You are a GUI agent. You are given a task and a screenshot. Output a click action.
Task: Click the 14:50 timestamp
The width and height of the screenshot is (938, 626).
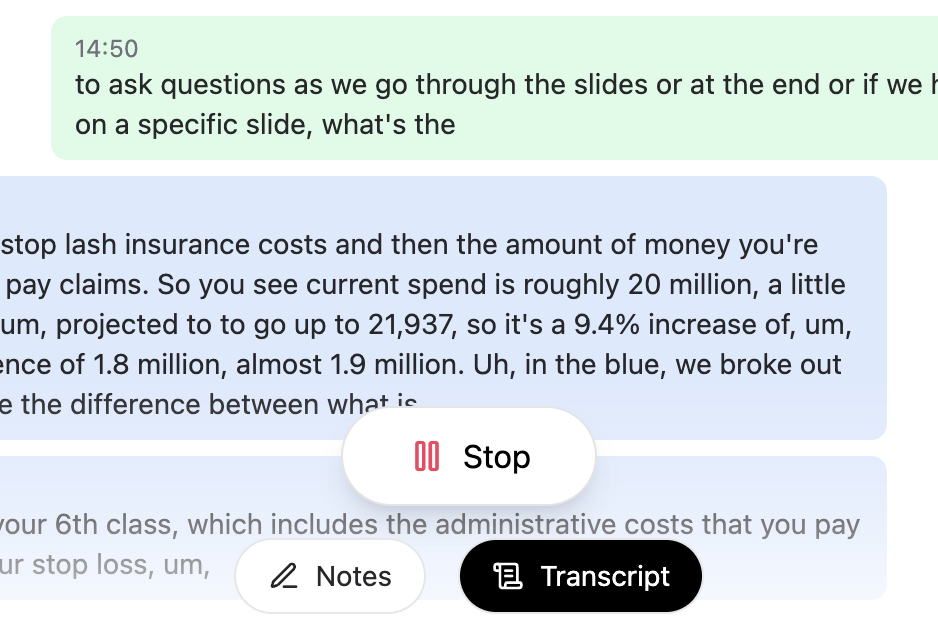pos(106,48)
